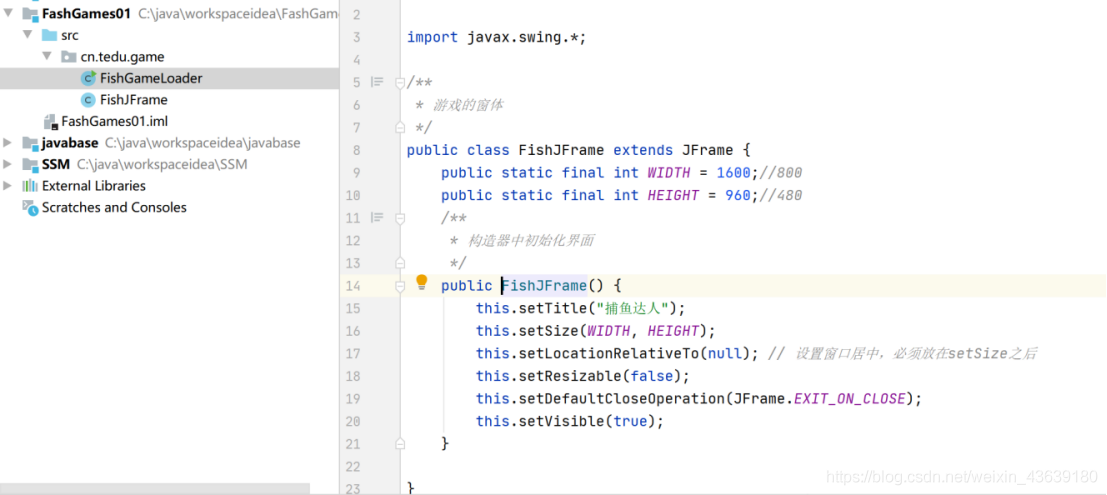The height and width of the screenshot is (495, 1107).
Task: Click setDefaultCloseOperation method call
Action: (621, 399)
